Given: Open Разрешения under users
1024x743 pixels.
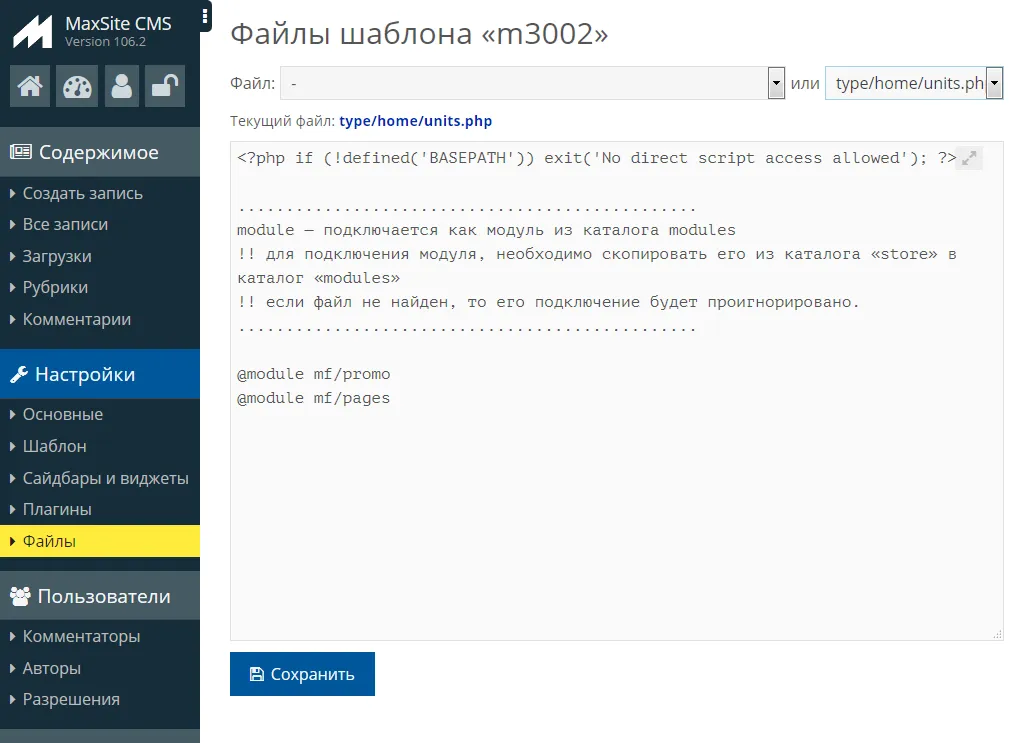Looking at the screenshot, I should tap(71, 700).
